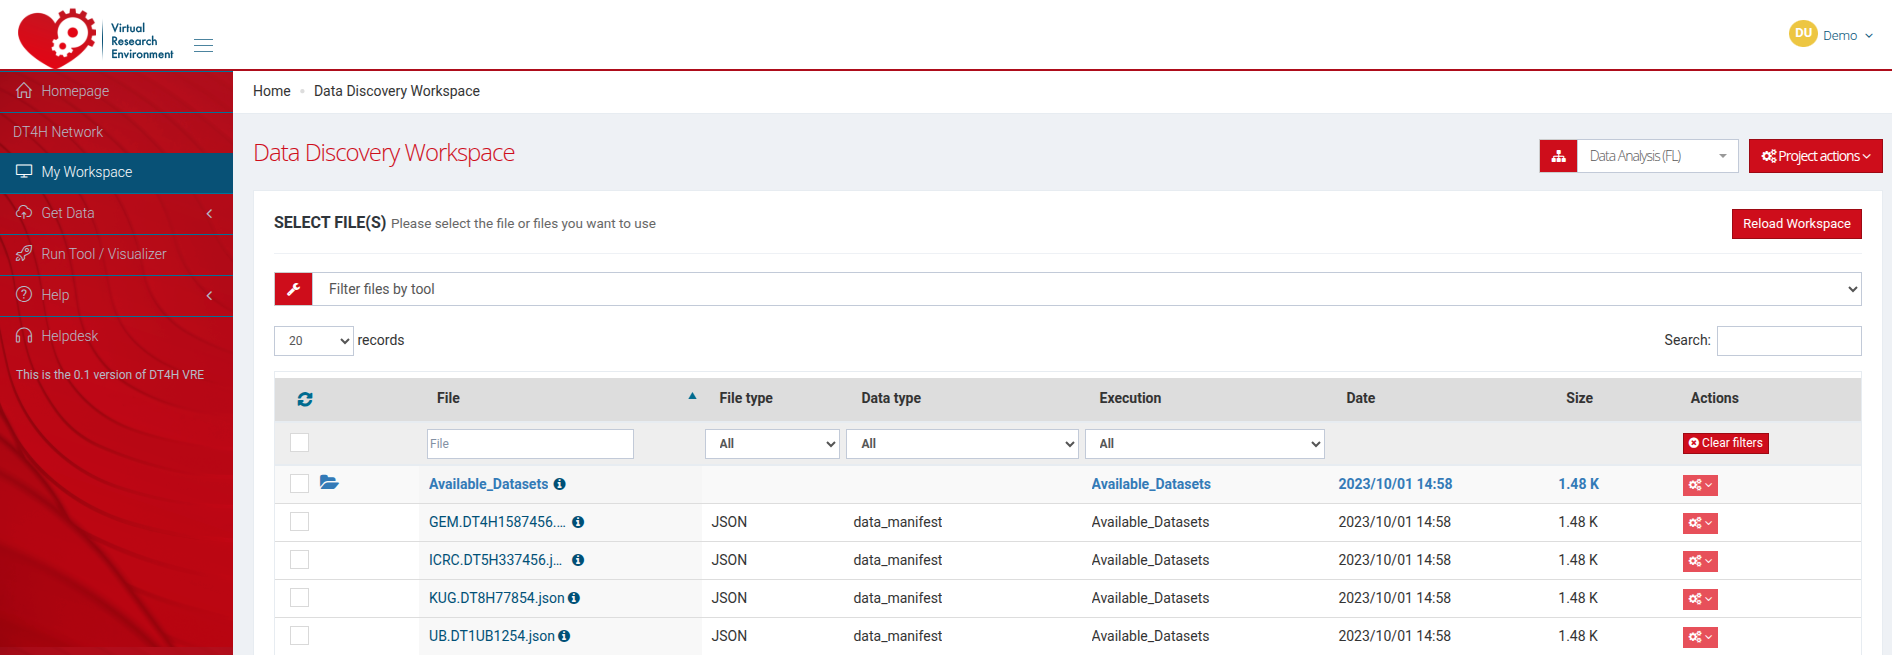
Task: Click the hamburger menu icon beside logo
Action: pyautogui.click(x=203, y=45)
